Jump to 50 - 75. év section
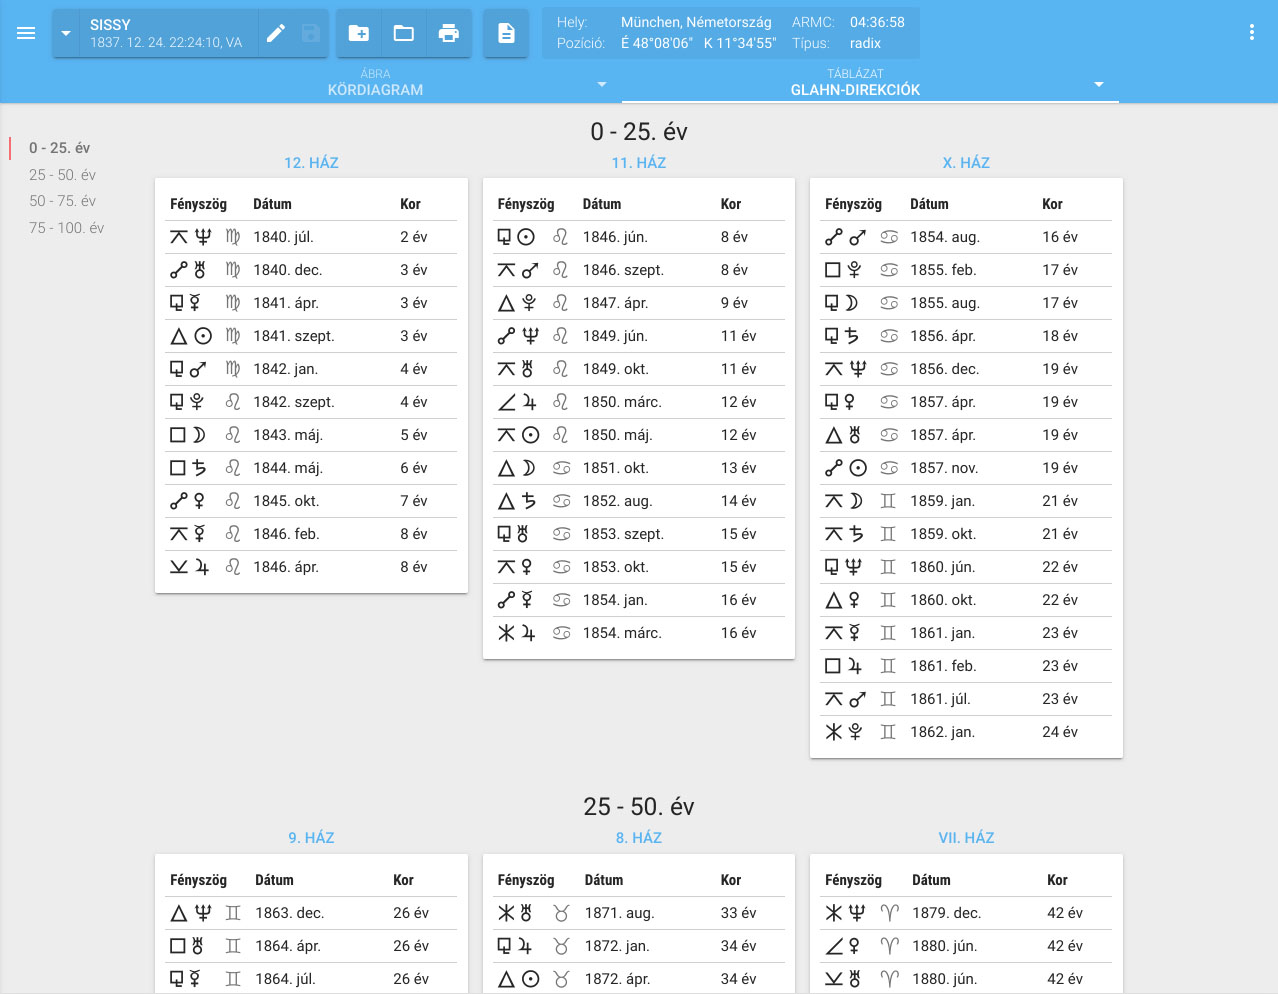The width and height of the screenshot is (1278, 994). pos(62,201)
